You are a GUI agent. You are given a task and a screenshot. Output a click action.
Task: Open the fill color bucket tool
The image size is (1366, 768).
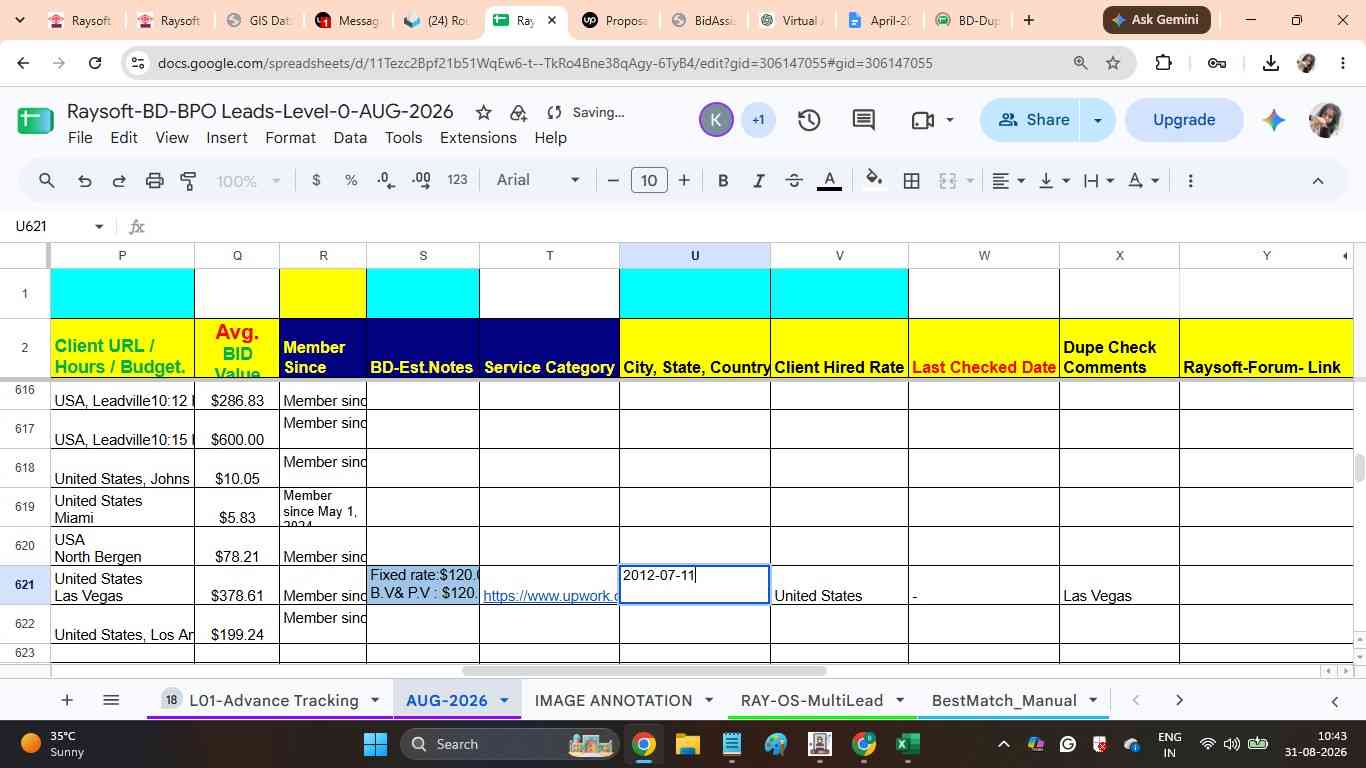click(874, 180)
